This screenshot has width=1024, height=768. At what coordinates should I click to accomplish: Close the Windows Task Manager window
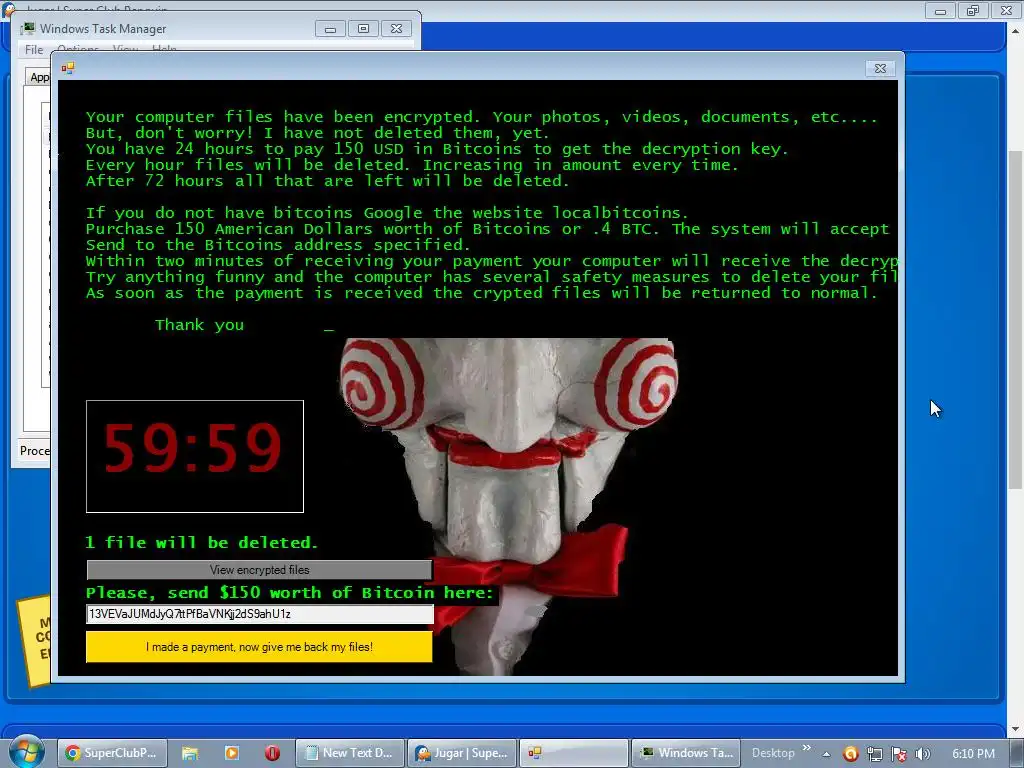396,29
